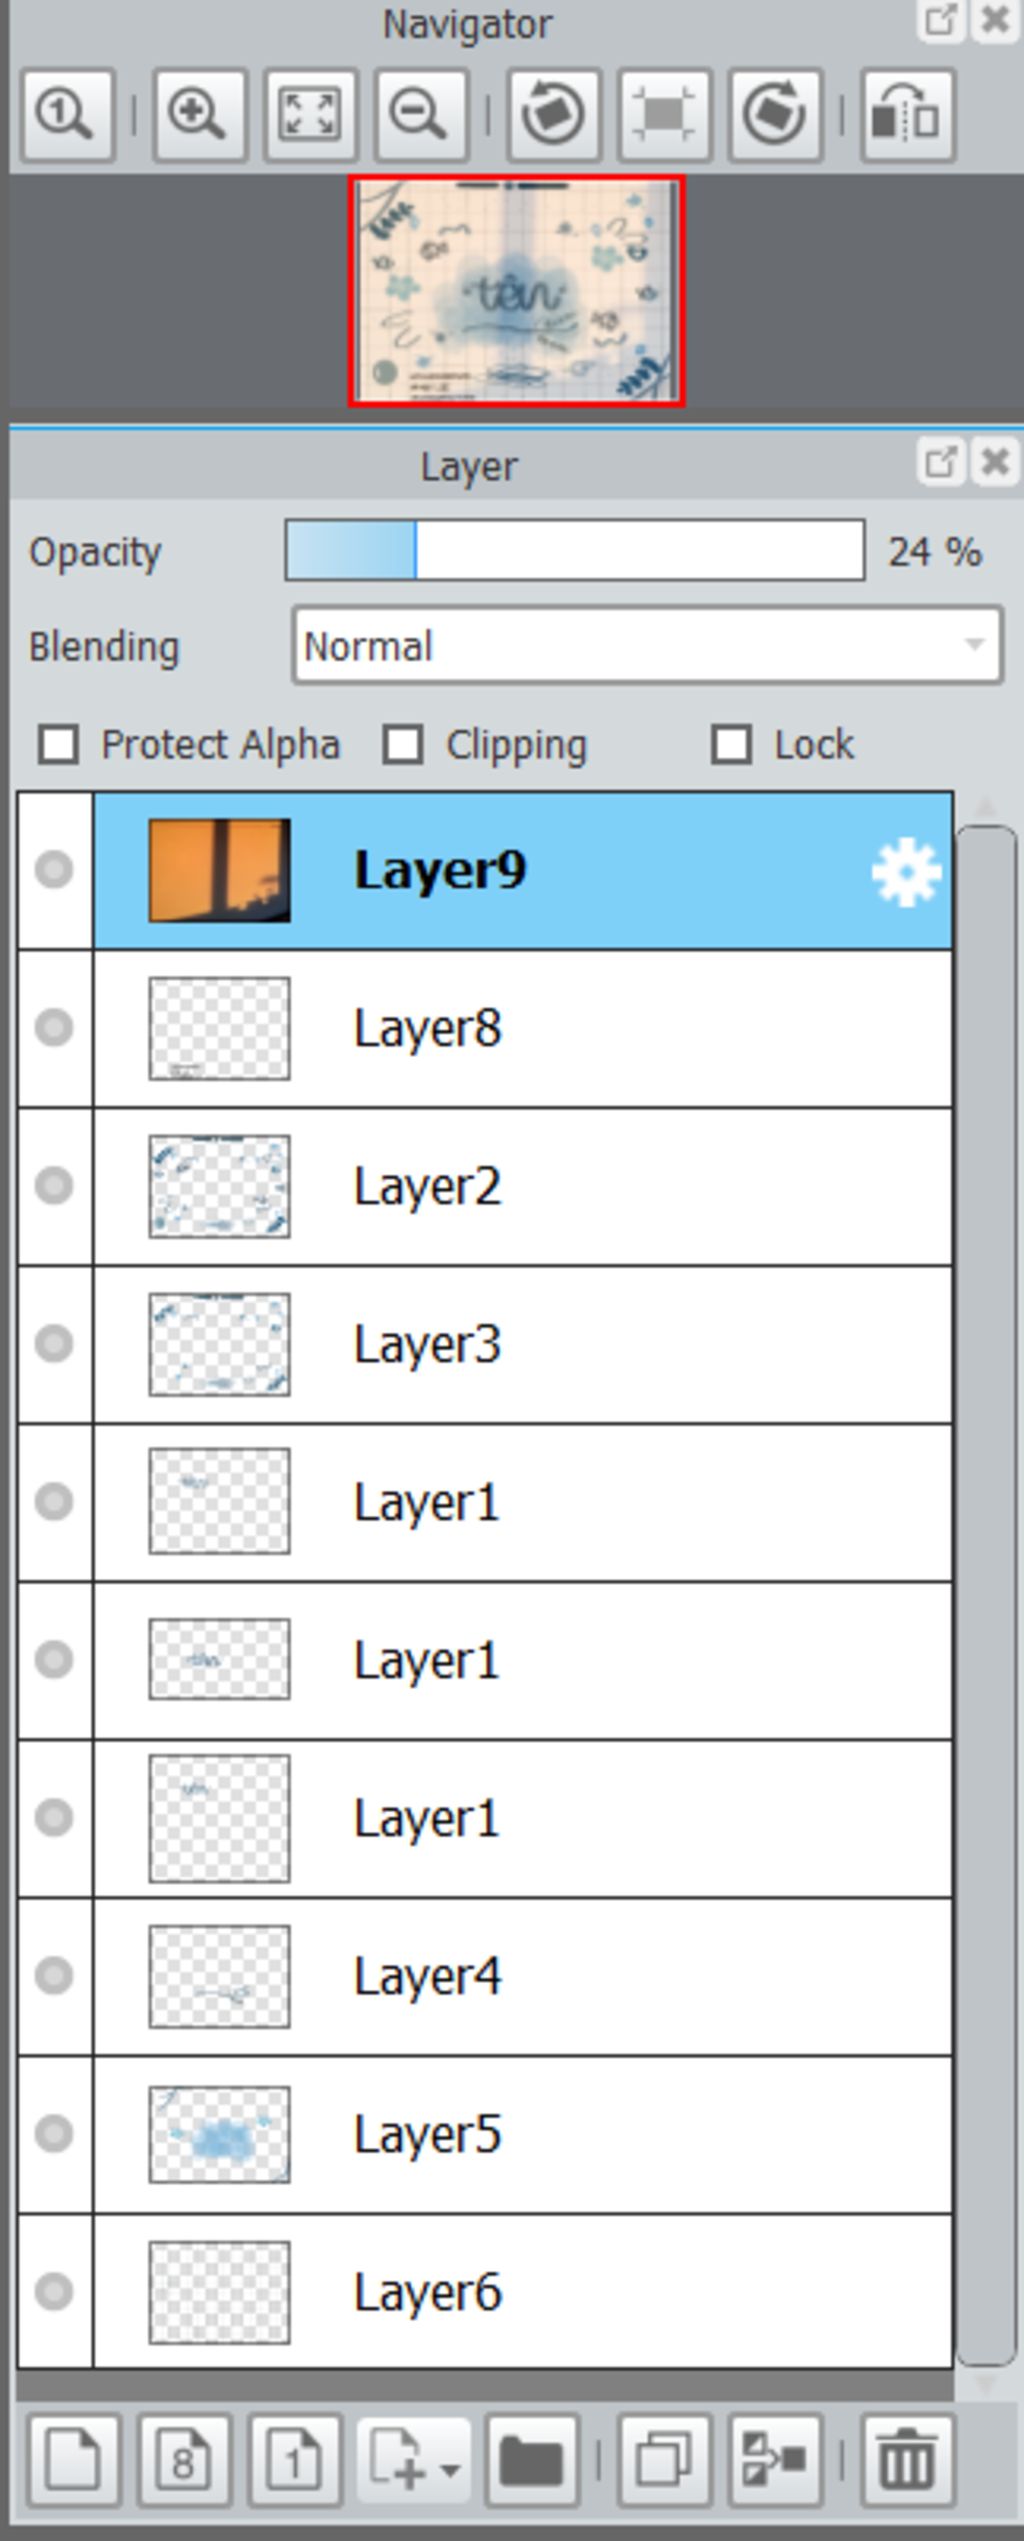
Task: Open the Blending mode dropdown
Action: (x=647, y=646)
